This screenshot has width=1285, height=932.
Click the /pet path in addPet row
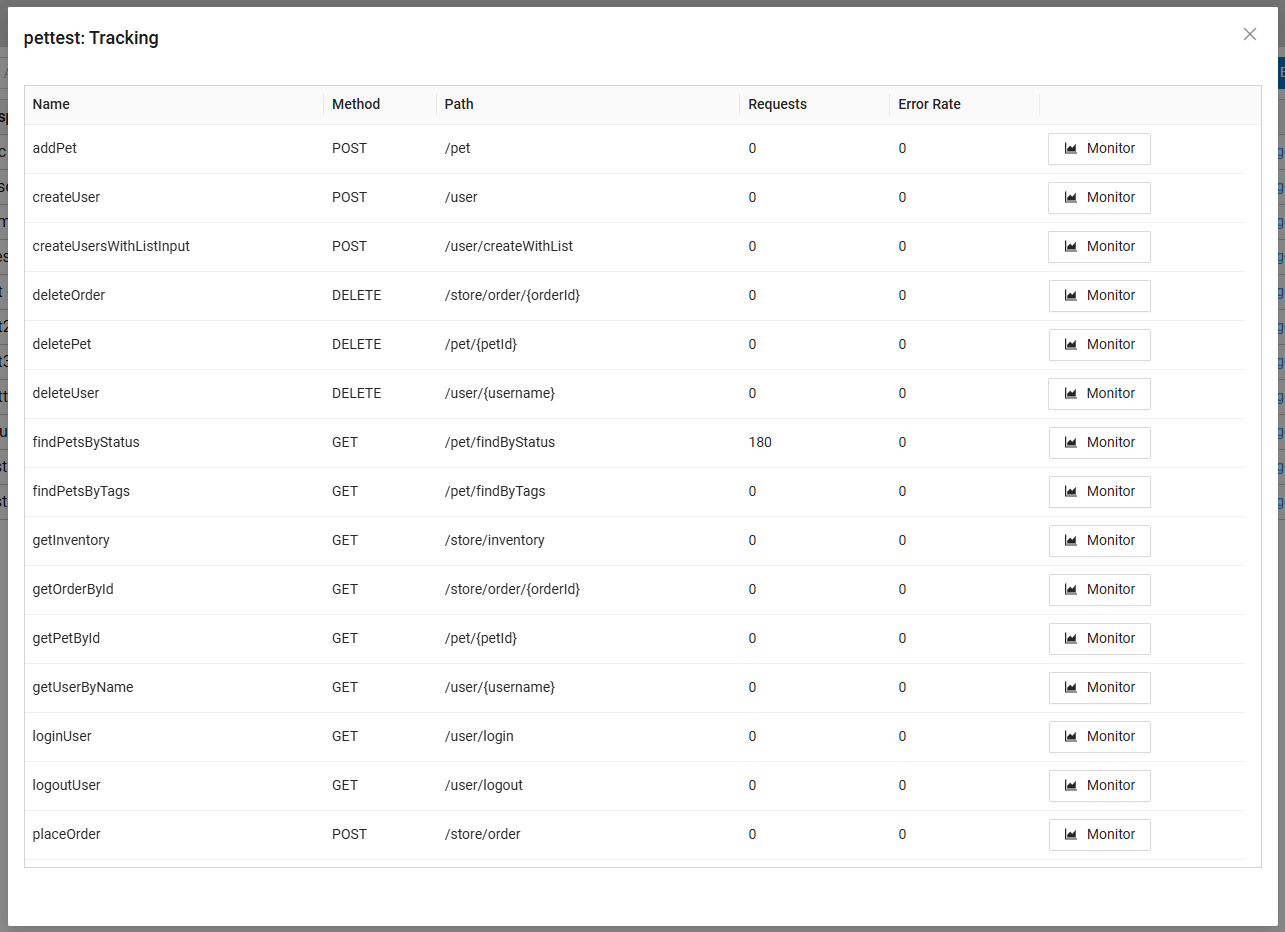pos(458,148)
